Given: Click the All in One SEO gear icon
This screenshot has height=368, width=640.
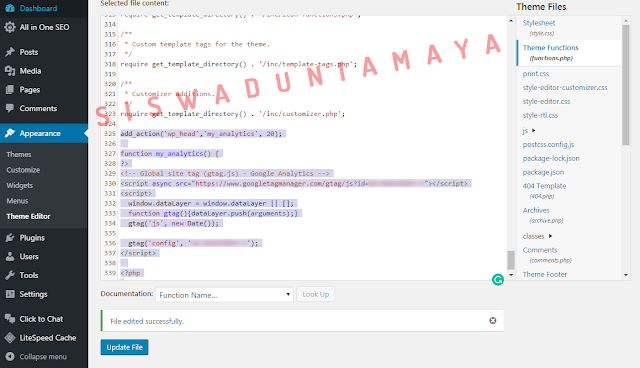Looking at the screenshot, I should coord(10,27).
